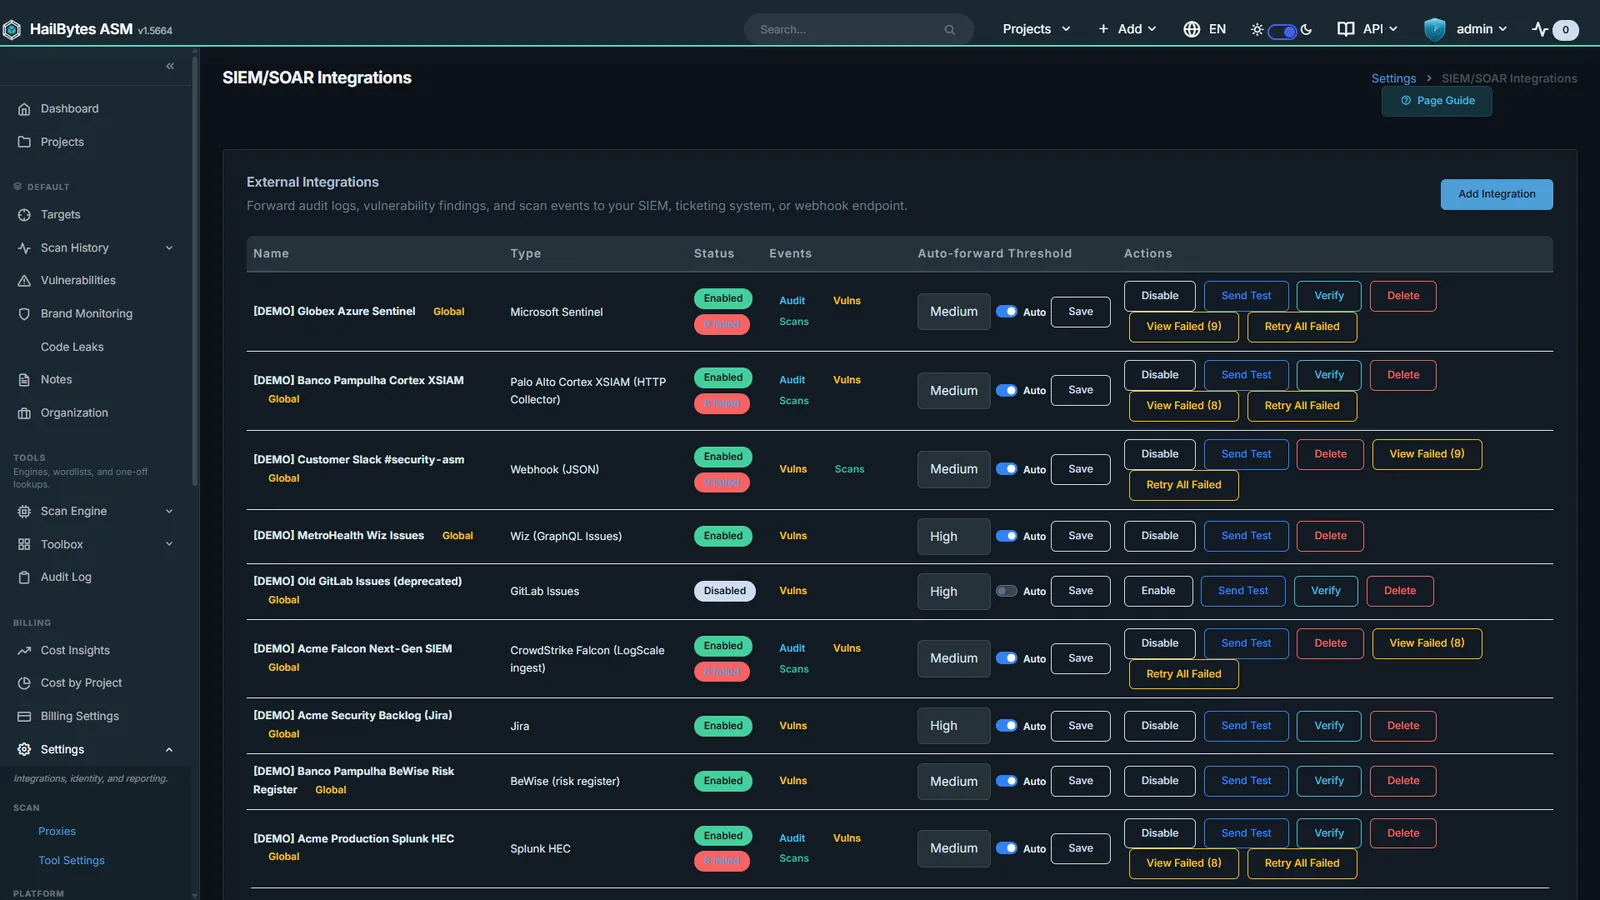This screenshot has width=1600, height=900.
Task: Click the Dashboard home icon
Action: tap(24, 109)
